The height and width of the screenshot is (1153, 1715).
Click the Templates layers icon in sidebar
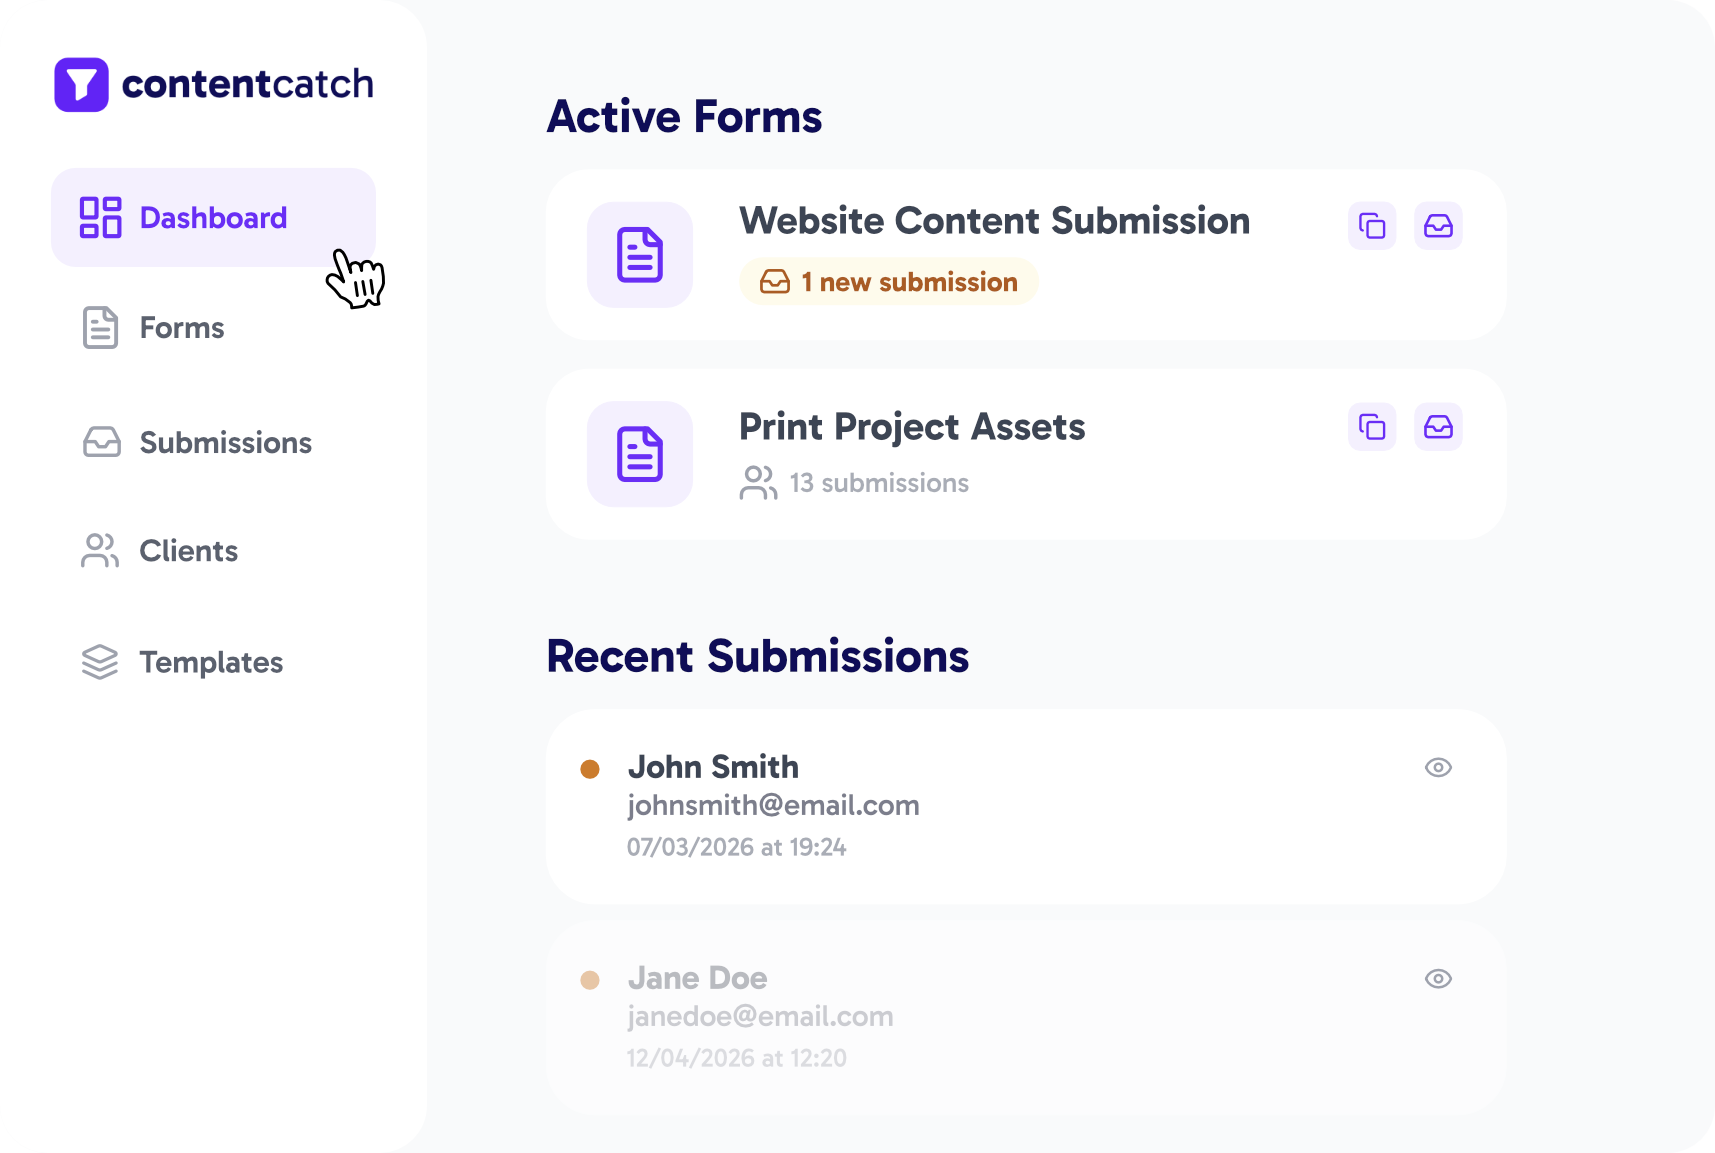[x=100, y=662]
